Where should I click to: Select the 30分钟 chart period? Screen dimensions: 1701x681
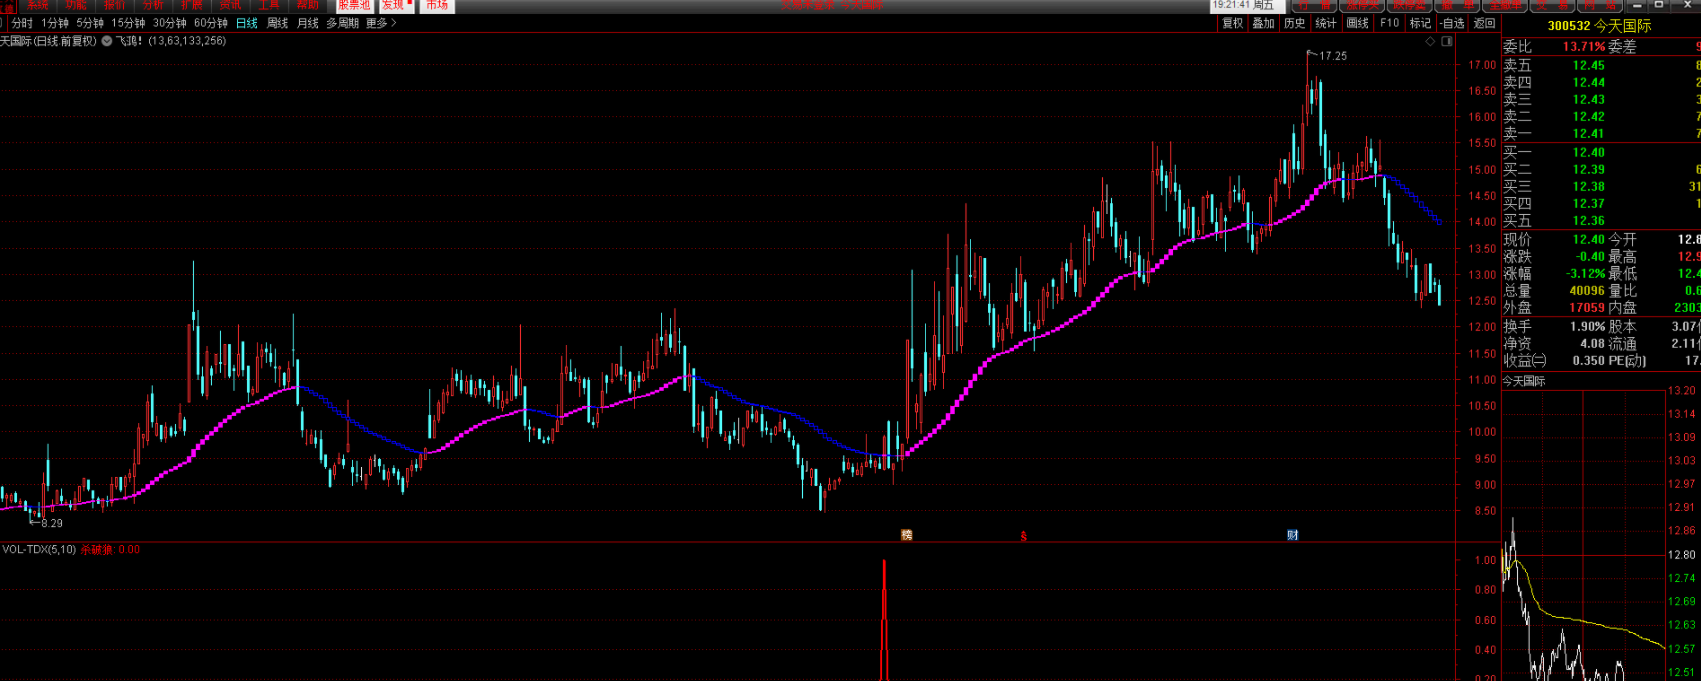170,23
